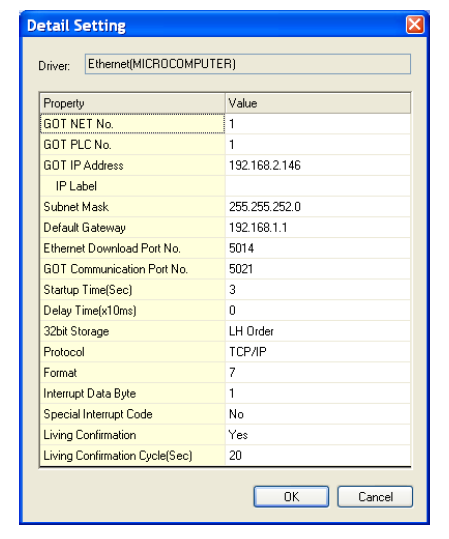Select the GOT NET No. value cell

318,124
